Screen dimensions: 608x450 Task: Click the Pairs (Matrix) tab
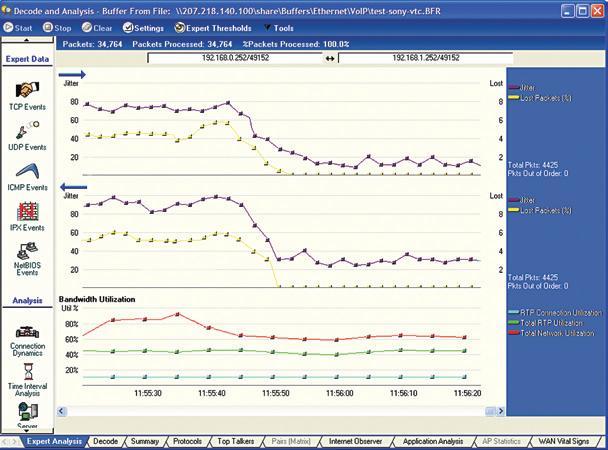(291, 441)
